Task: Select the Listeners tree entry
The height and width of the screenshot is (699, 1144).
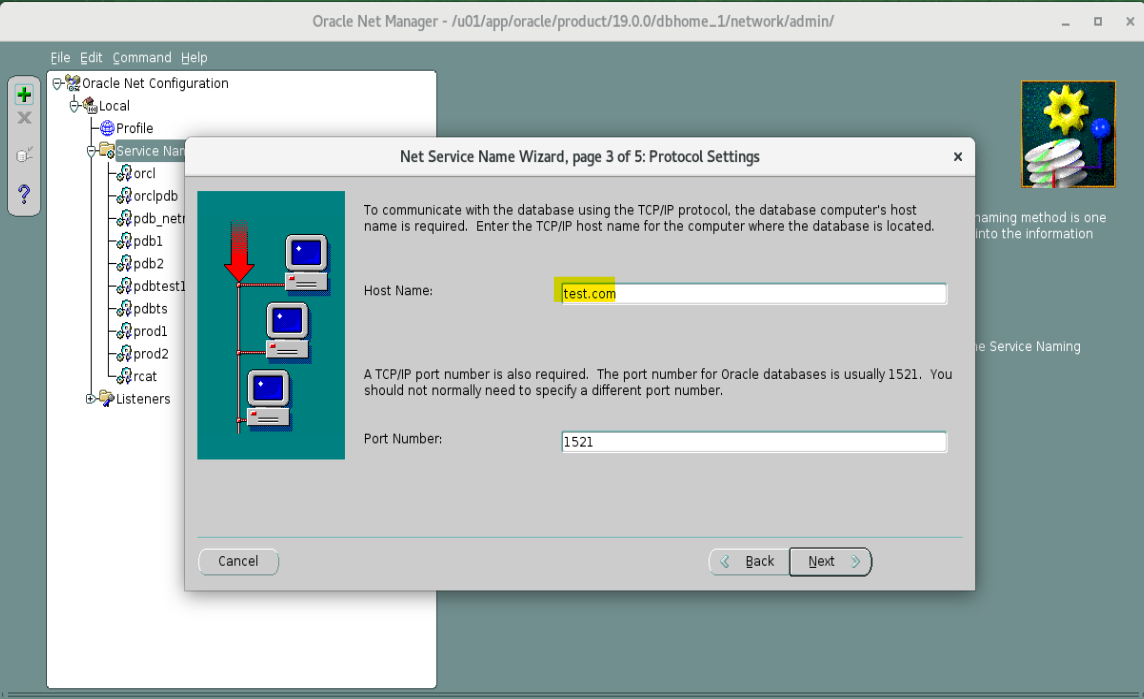Action: click(143, 399)
